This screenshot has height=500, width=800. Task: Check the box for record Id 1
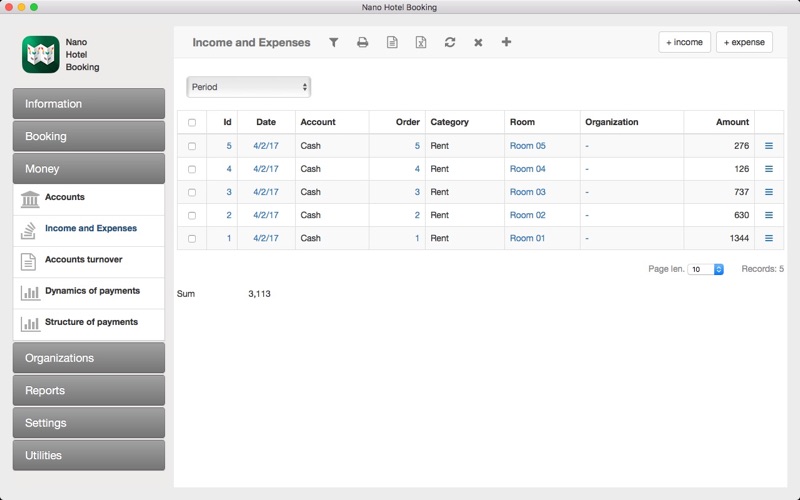click(x=192, y=239)
